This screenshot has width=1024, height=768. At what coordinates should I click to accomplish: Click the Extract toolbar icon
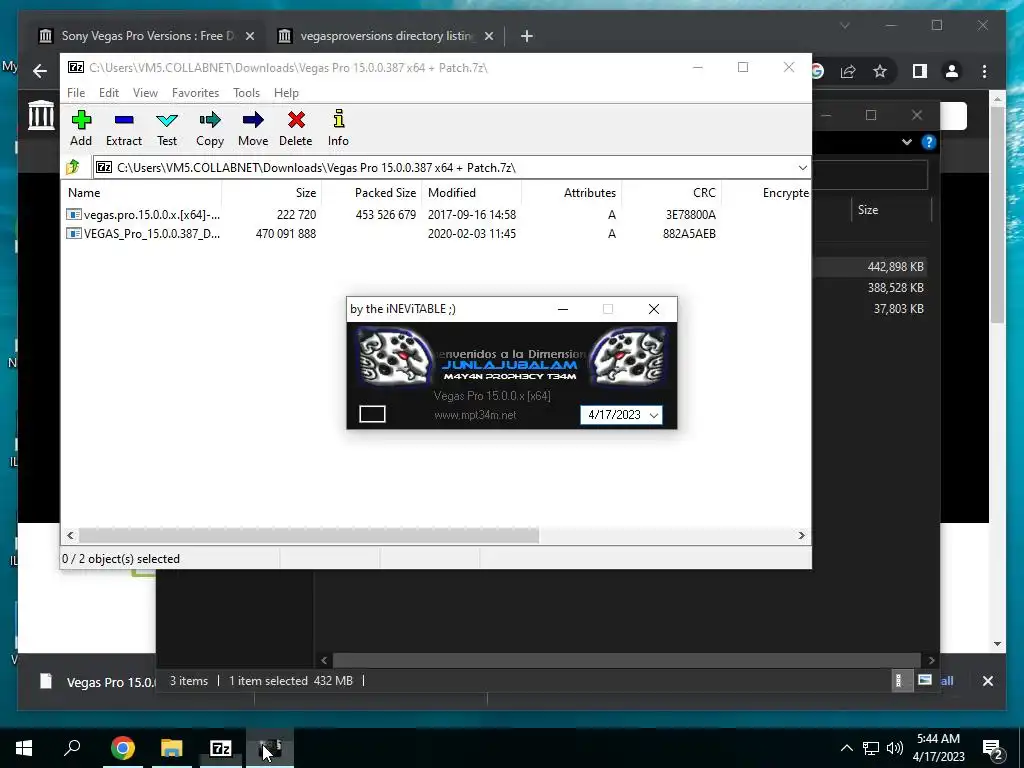(x=123, y=129)
